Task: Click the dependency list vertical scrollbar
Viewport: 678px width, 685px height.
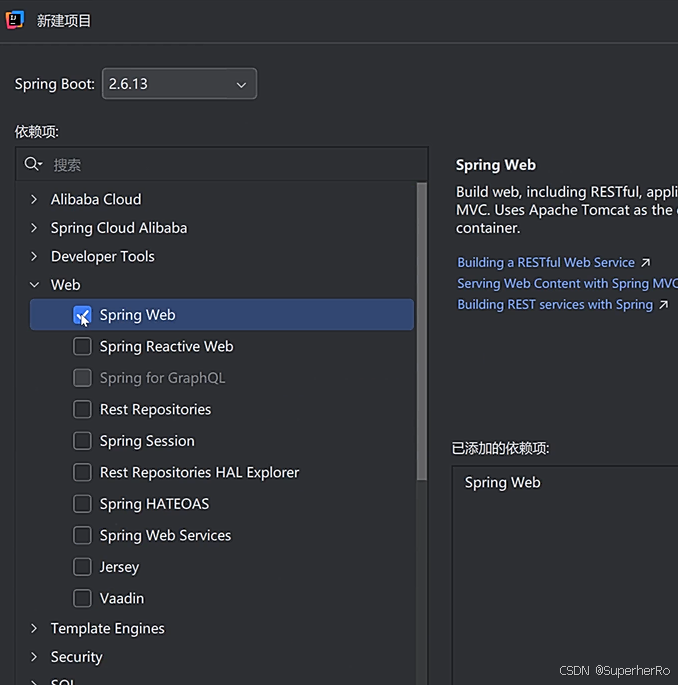Action: pyautogui.click(x=422, y=332)
